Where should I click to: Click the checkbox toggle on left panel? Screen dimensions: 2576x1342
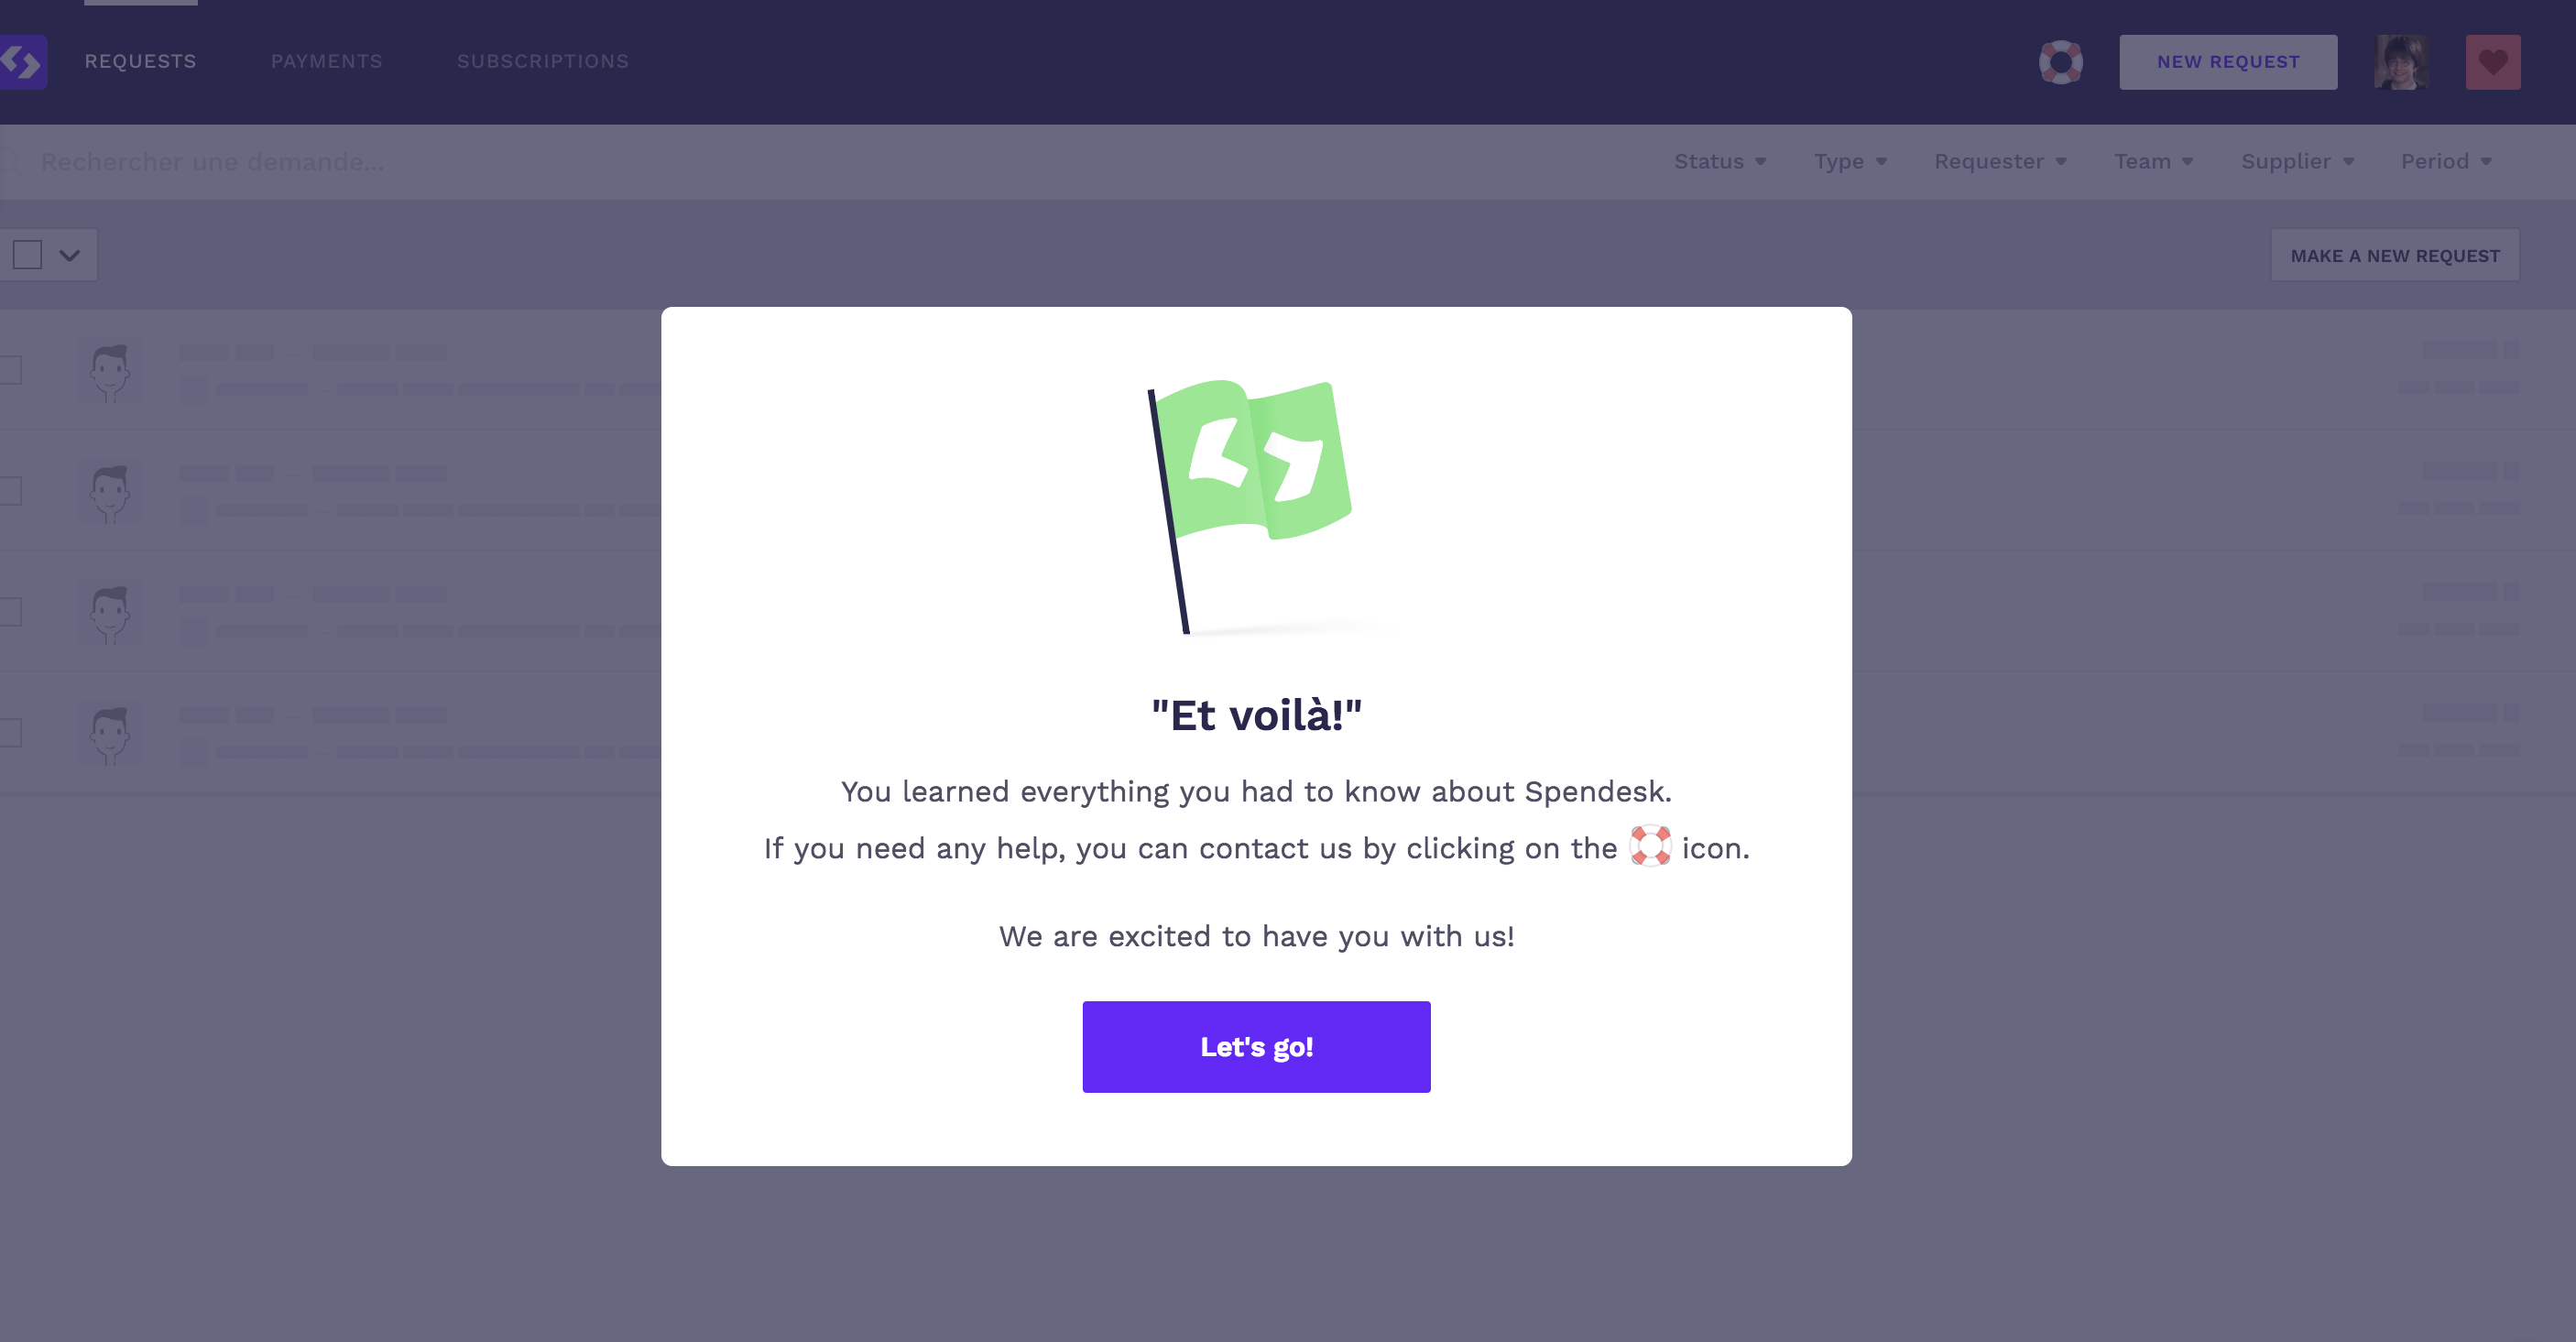pos(27,254)
